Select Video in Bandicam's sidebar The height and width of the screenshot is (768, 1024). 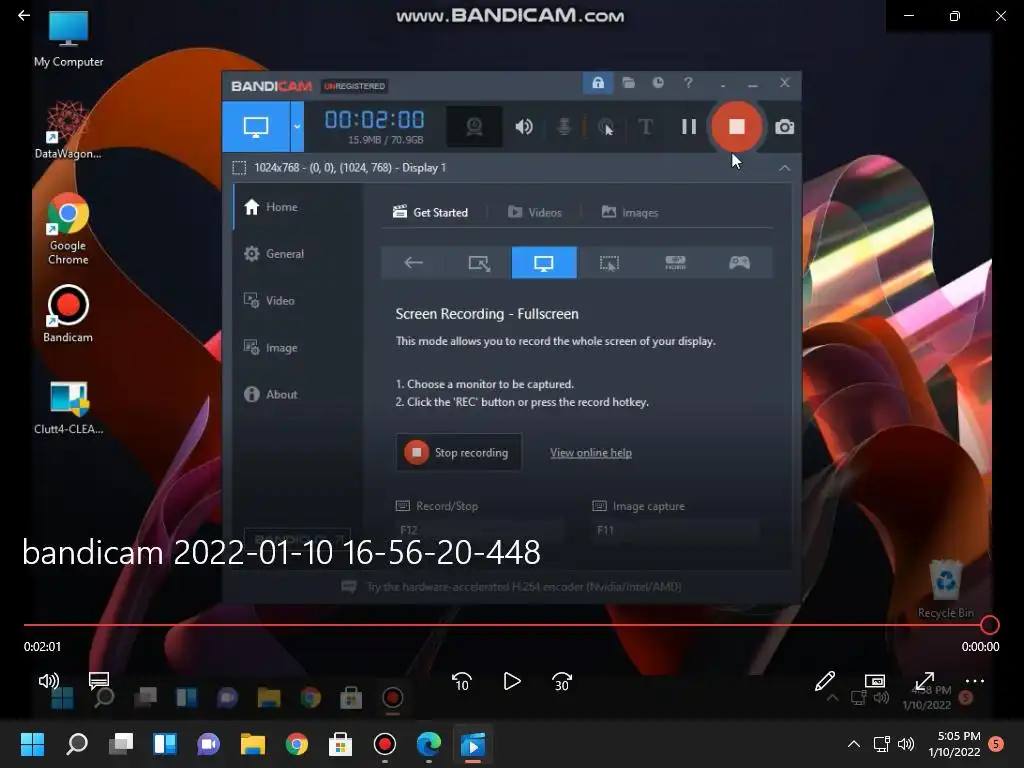(x=297, y=300)
